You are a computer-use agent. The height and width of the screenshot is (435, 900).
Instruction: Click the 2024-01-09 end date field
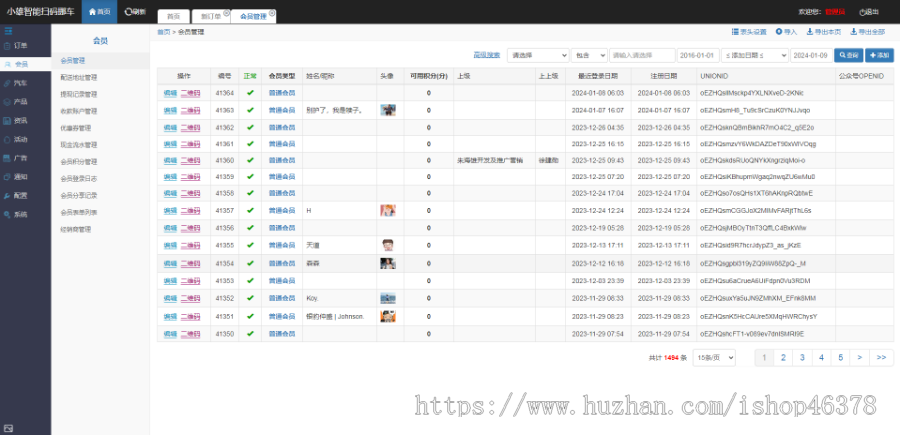click(811, 55)
